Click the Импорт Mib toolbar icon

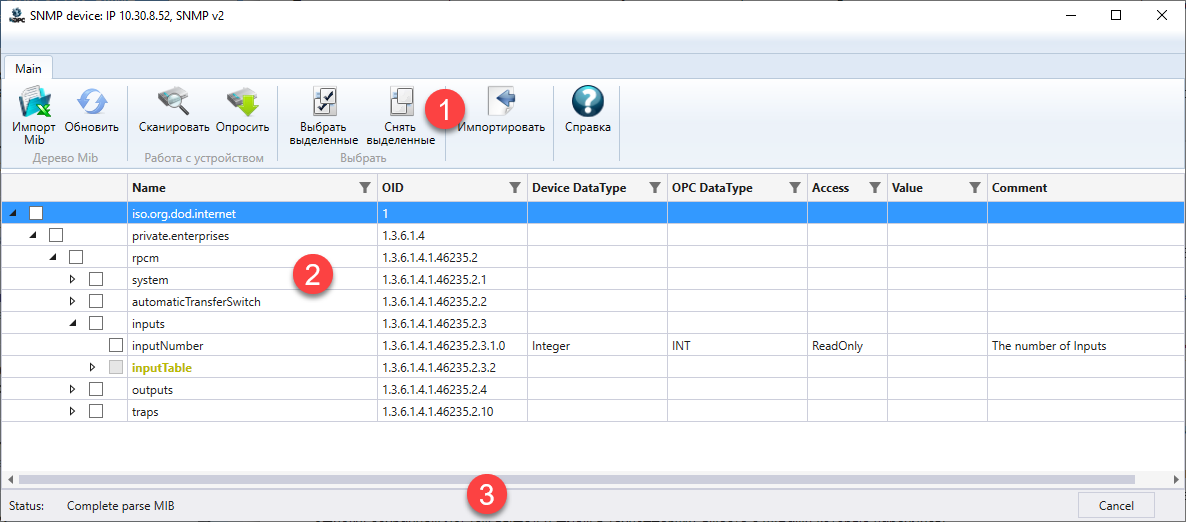point(34,102)
